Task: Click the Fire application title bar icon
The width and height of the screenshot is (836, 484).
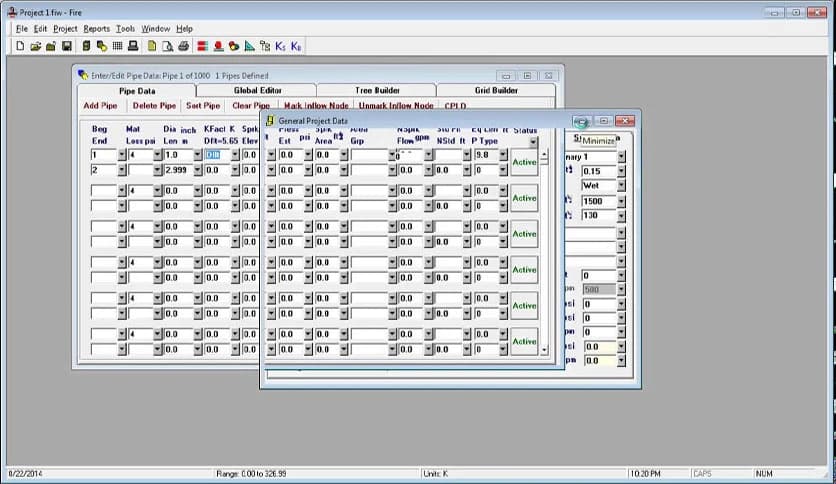Action: pos(12,12)
